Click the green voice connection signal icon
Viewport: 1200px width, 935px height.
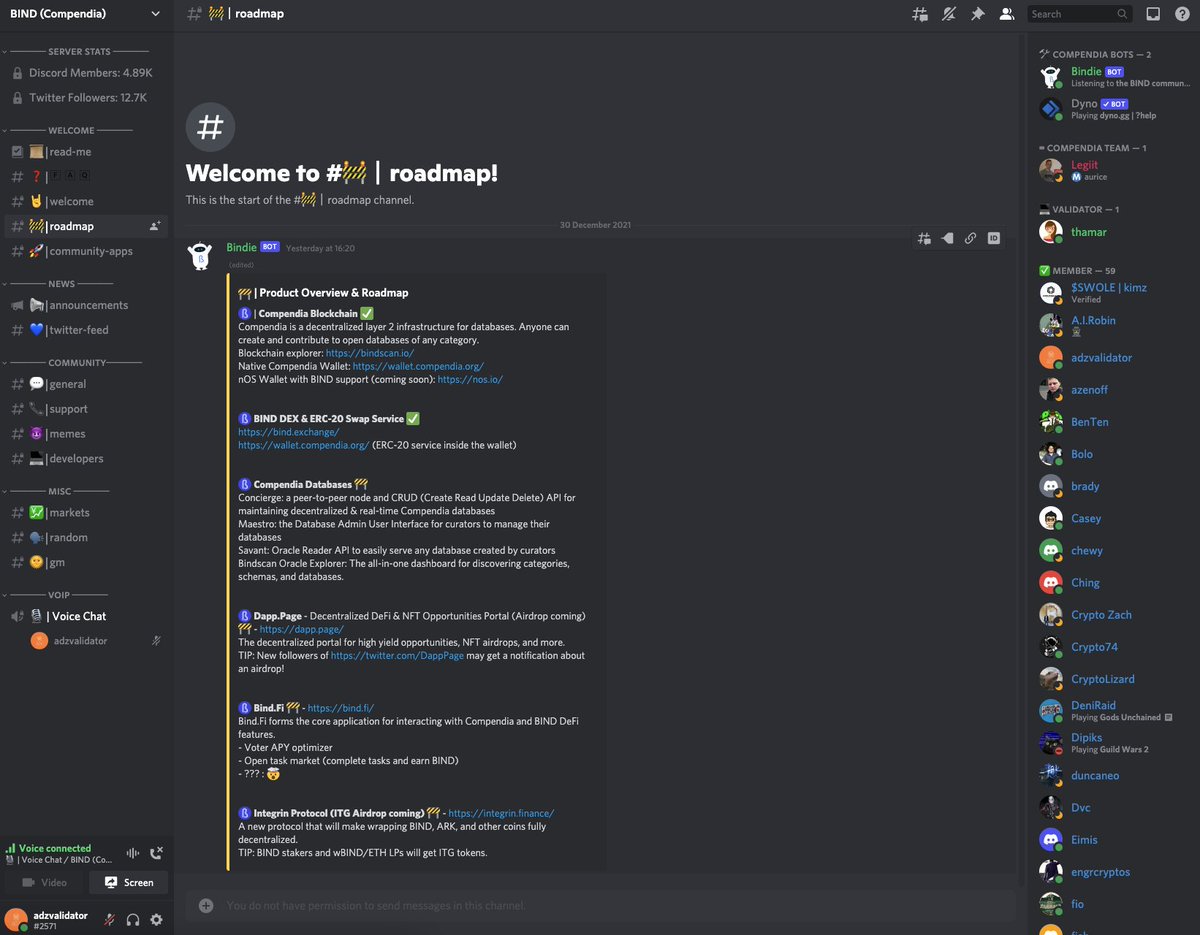click(x=10, y=848)
